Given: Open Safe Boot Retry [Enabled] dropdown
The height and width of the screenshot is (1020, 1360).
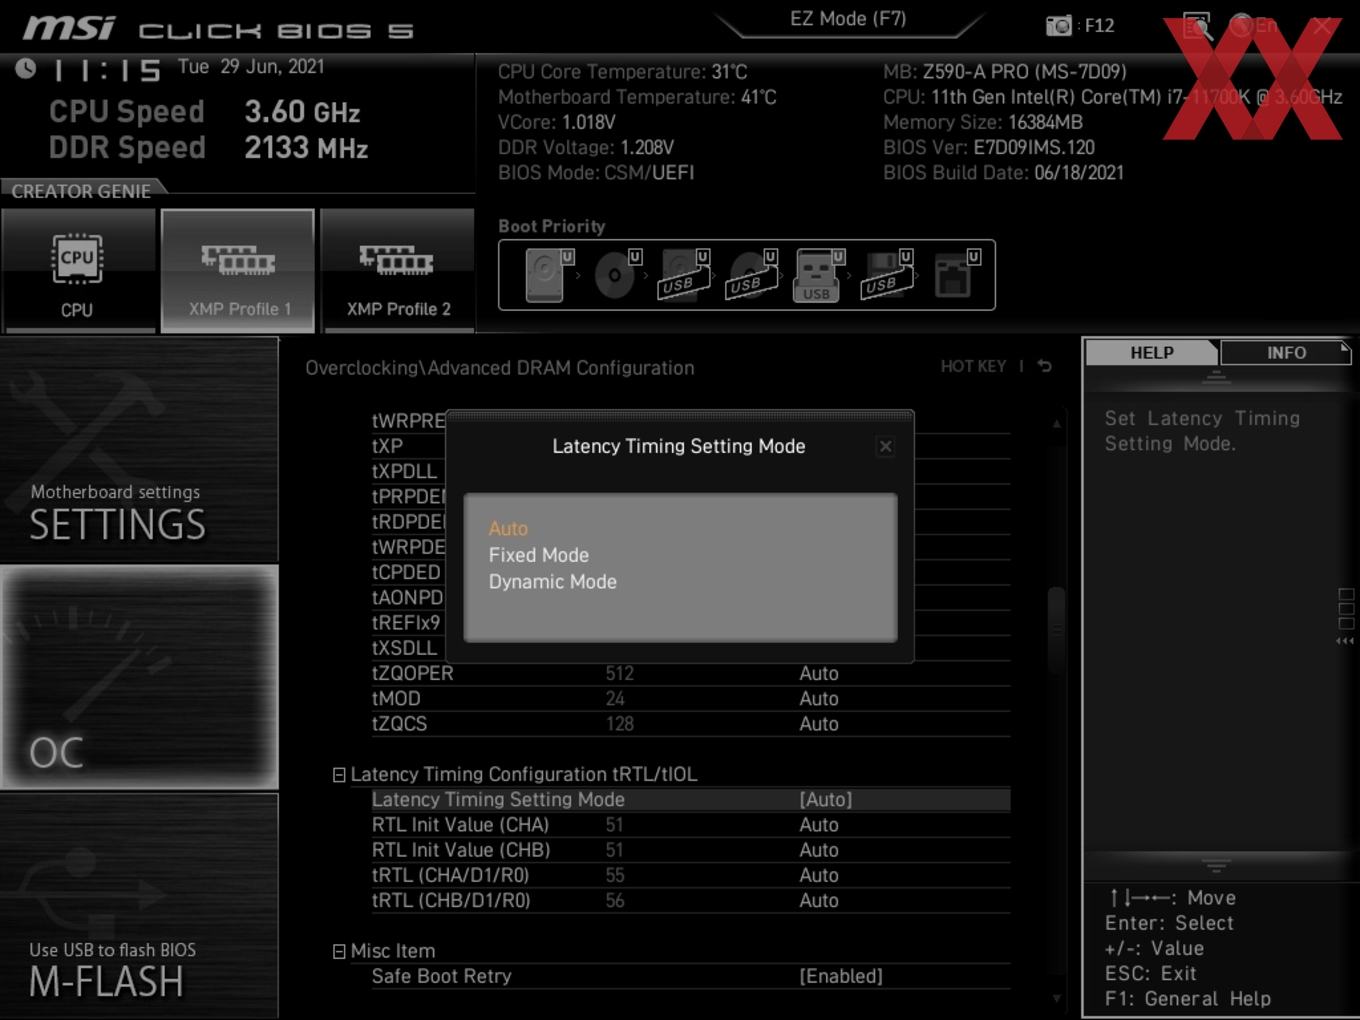Looking at the screenshot, I should 841,976.
